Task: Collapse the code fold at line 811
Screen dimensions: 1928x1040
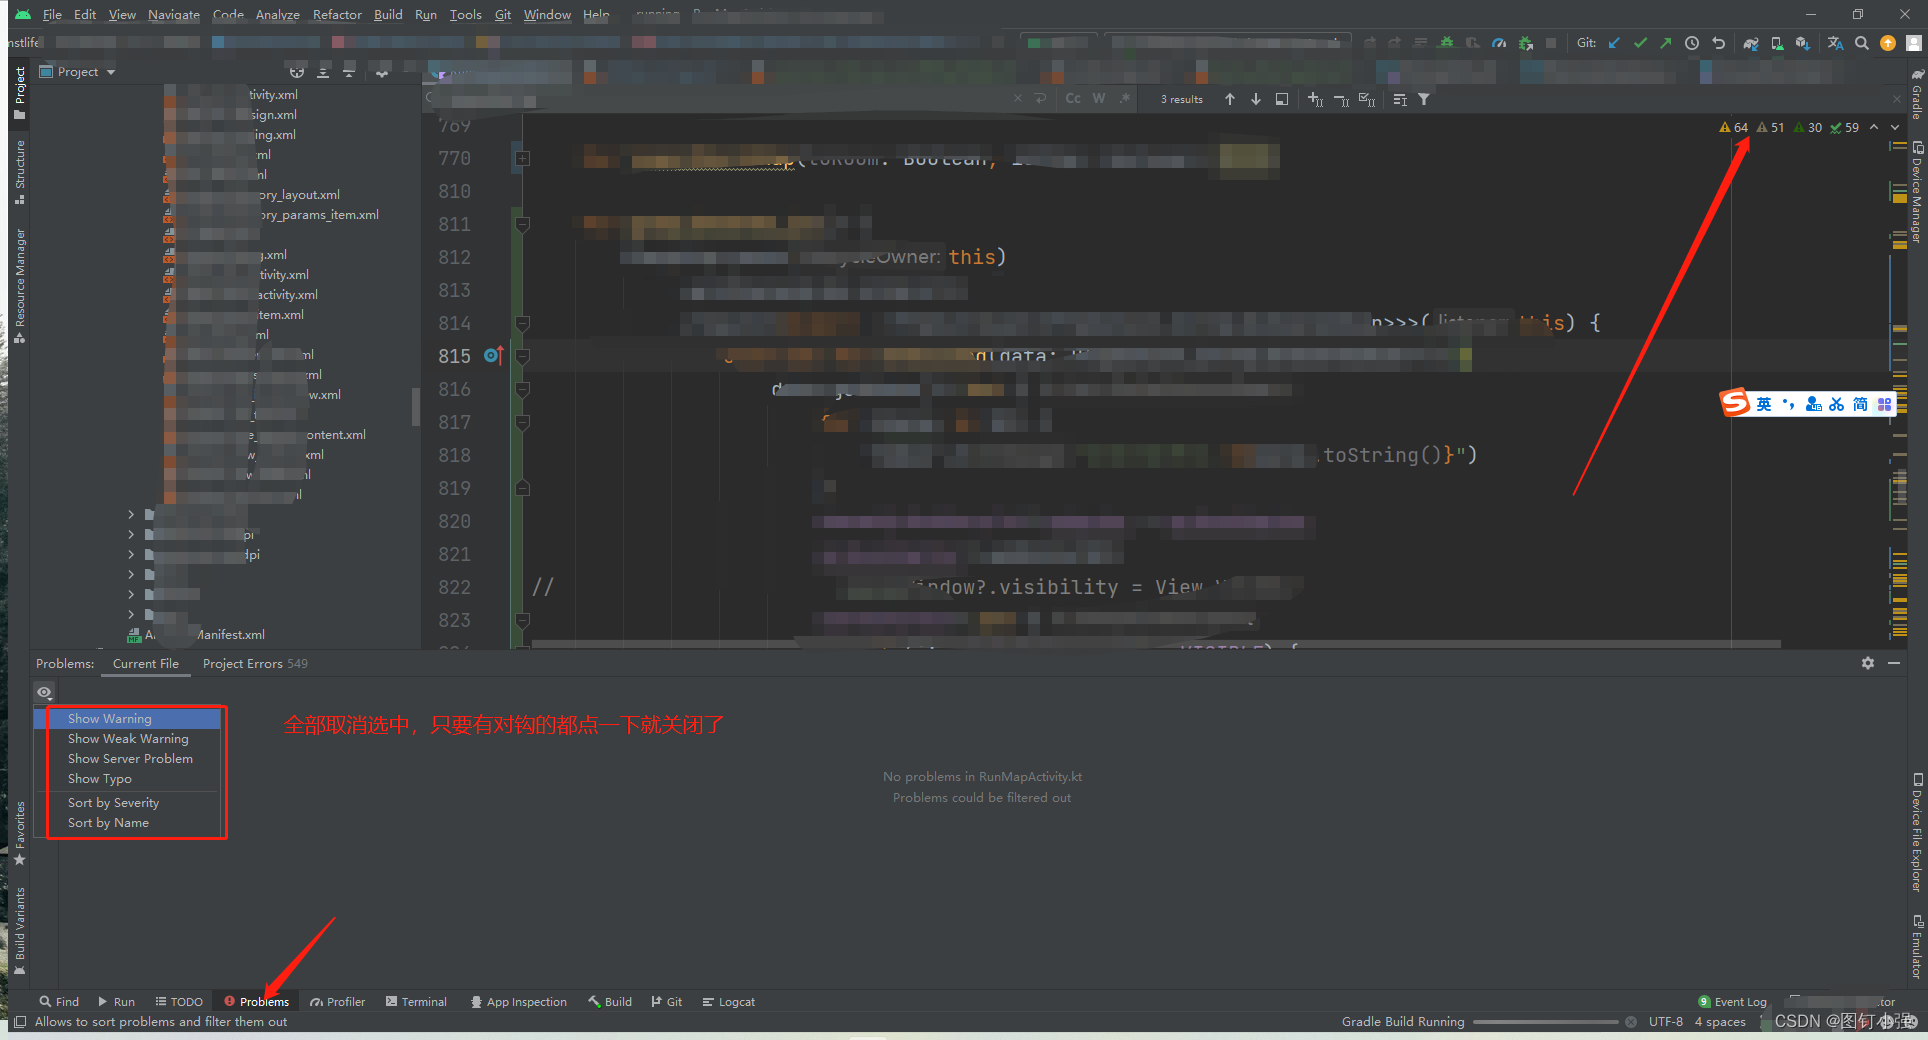Action: pos(521,224)
